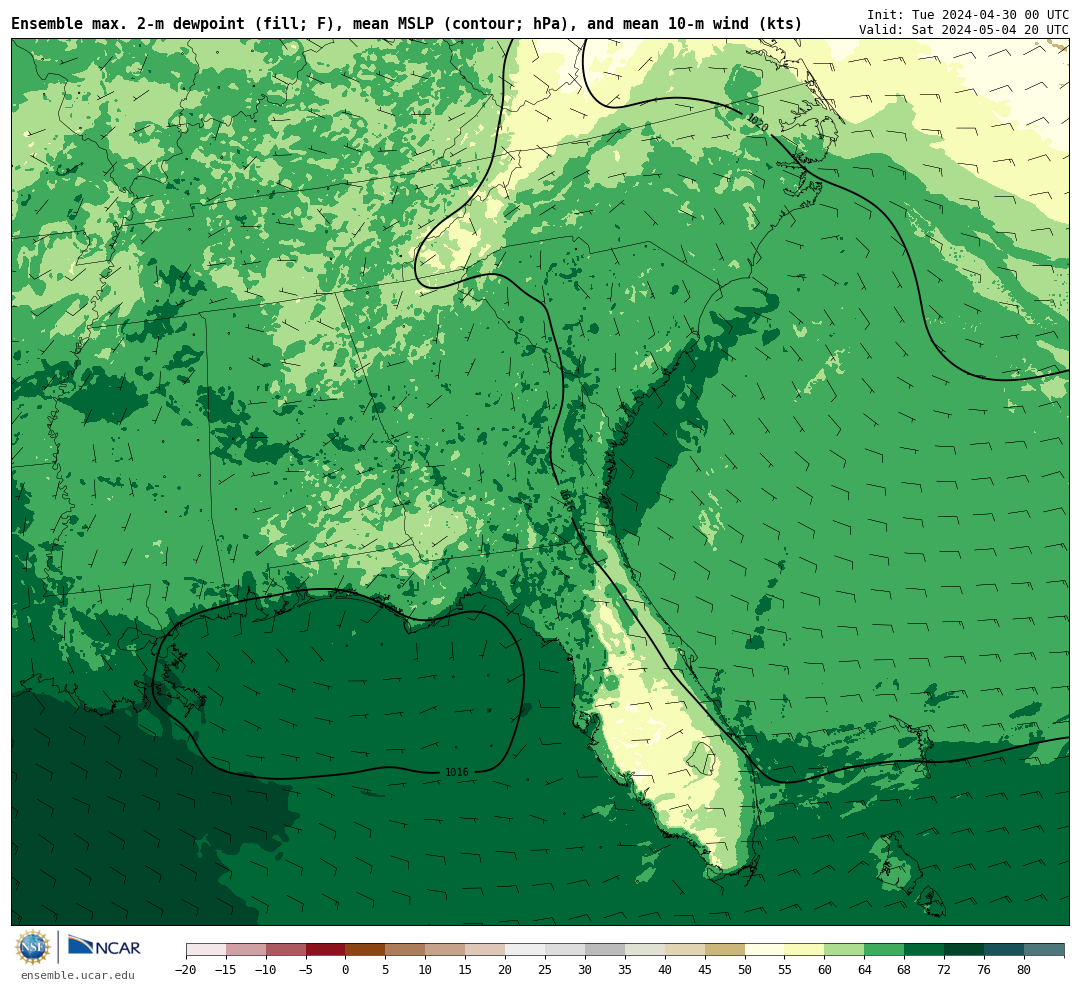
Task: Pick the light green swatch between 60 and 64
Action: click(x=845, y=950)
